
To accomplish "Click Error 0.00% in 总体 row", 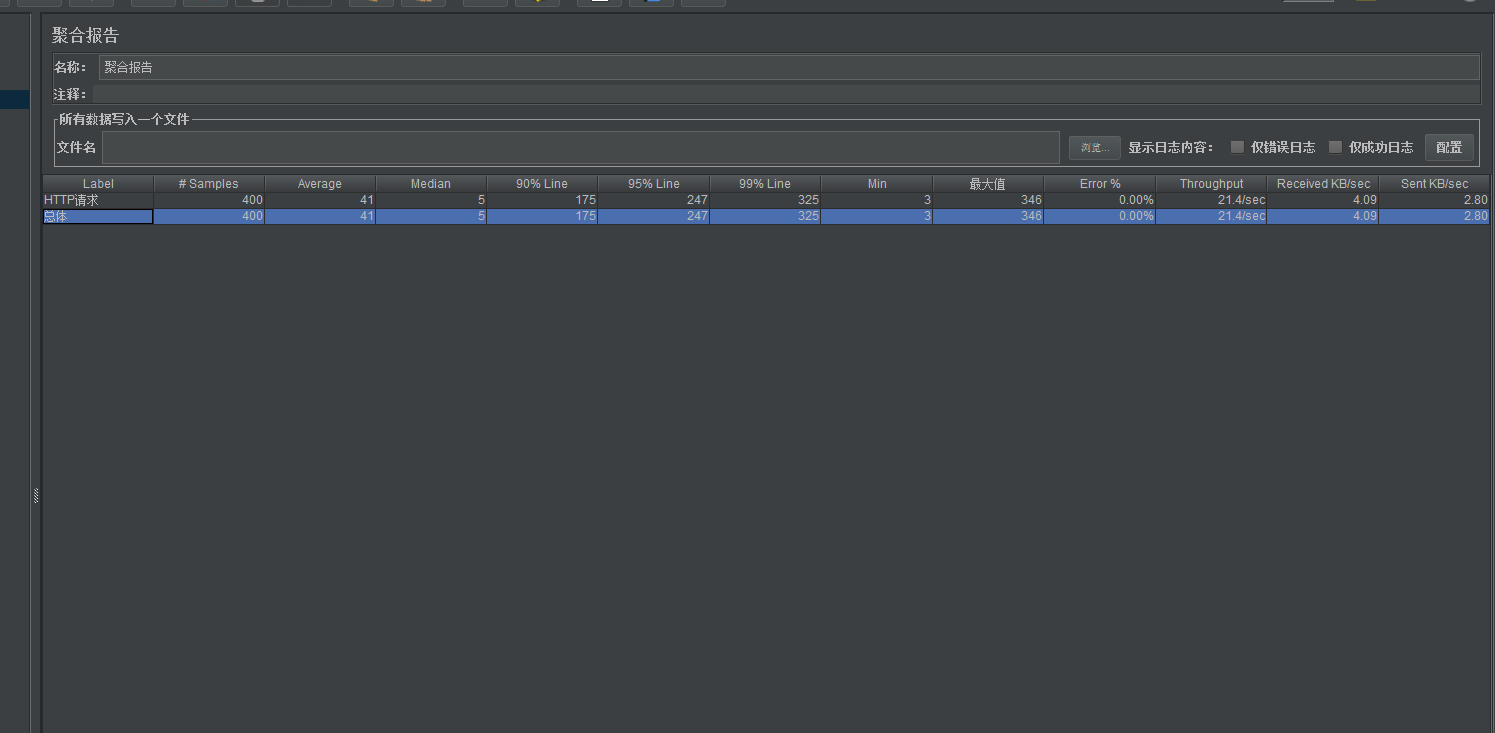I will 1100,216.
